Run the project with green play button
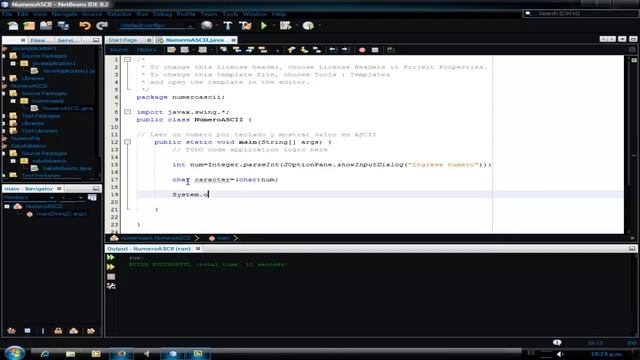 (x=264, y=26)
